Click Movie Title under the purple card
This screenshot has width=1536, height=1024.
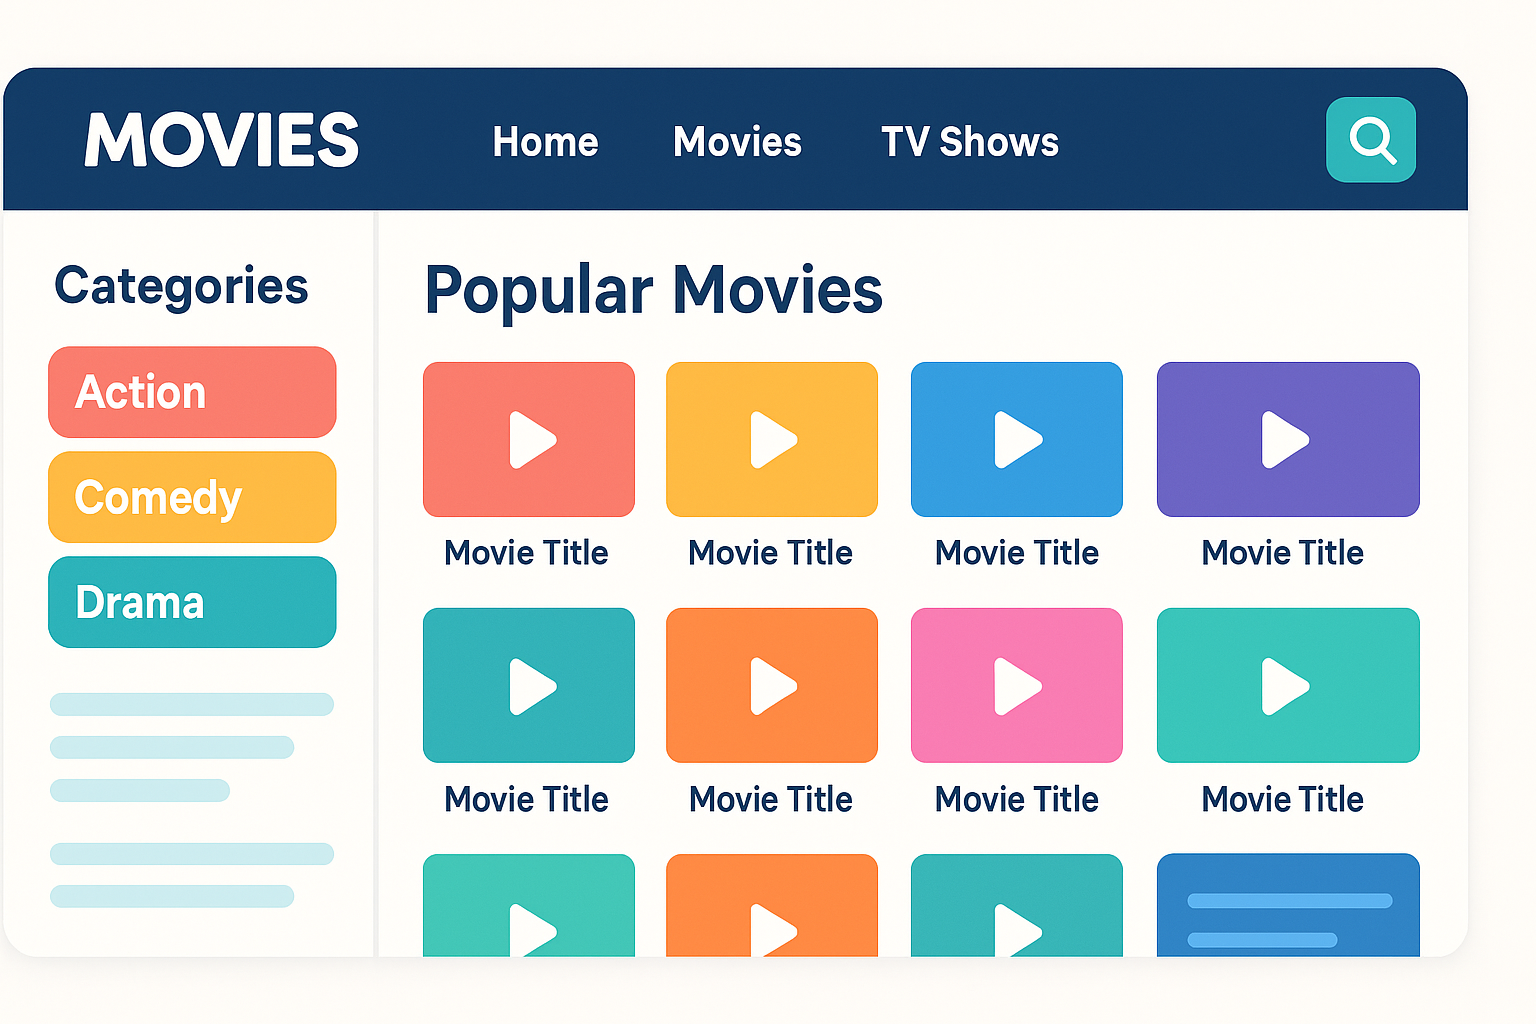click(1283, 553)
